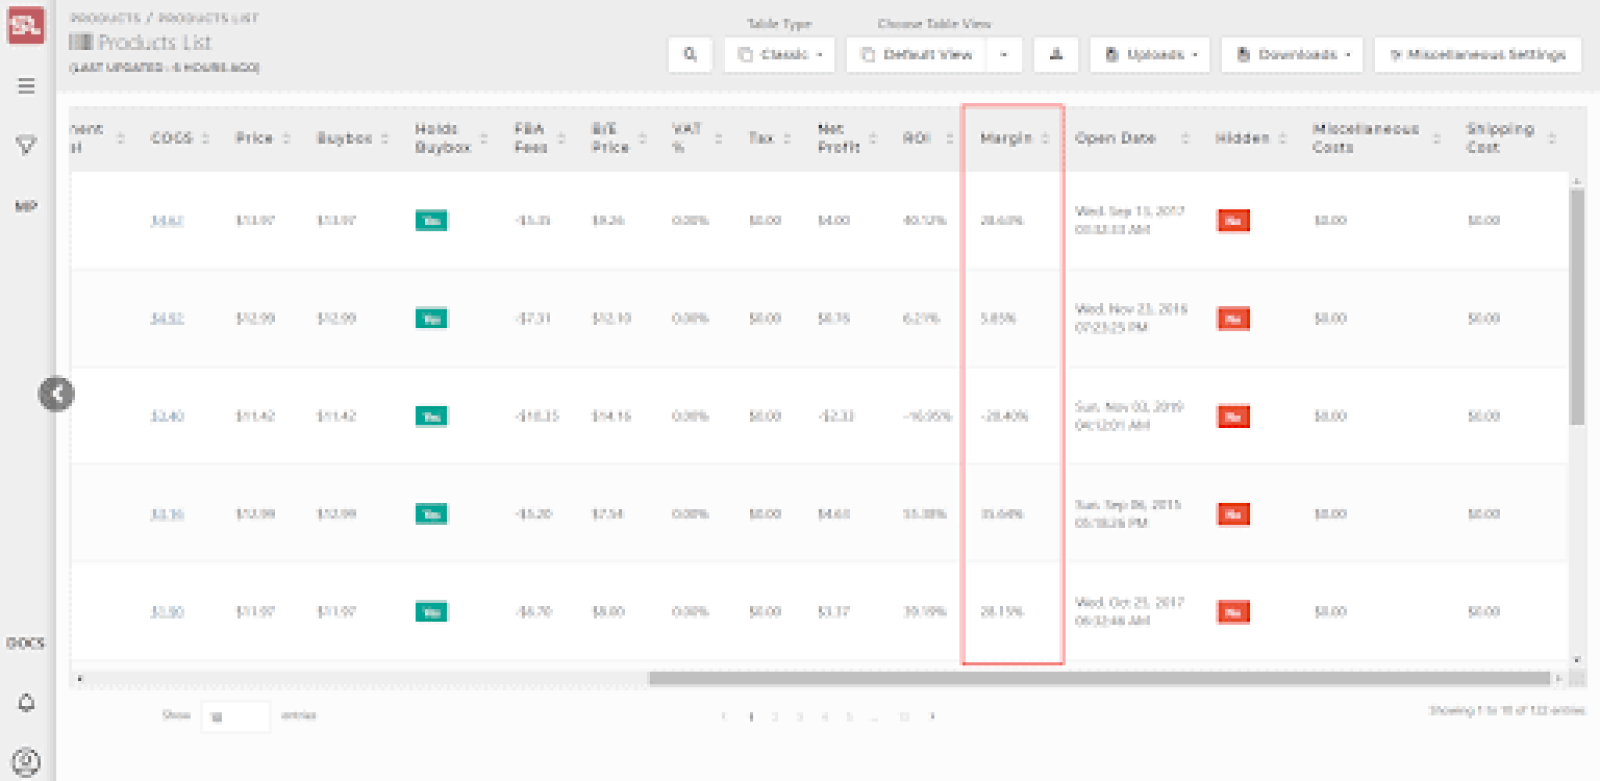Sort by B/E Price column arrows
1600x781 pixels.
coord(642,138)
